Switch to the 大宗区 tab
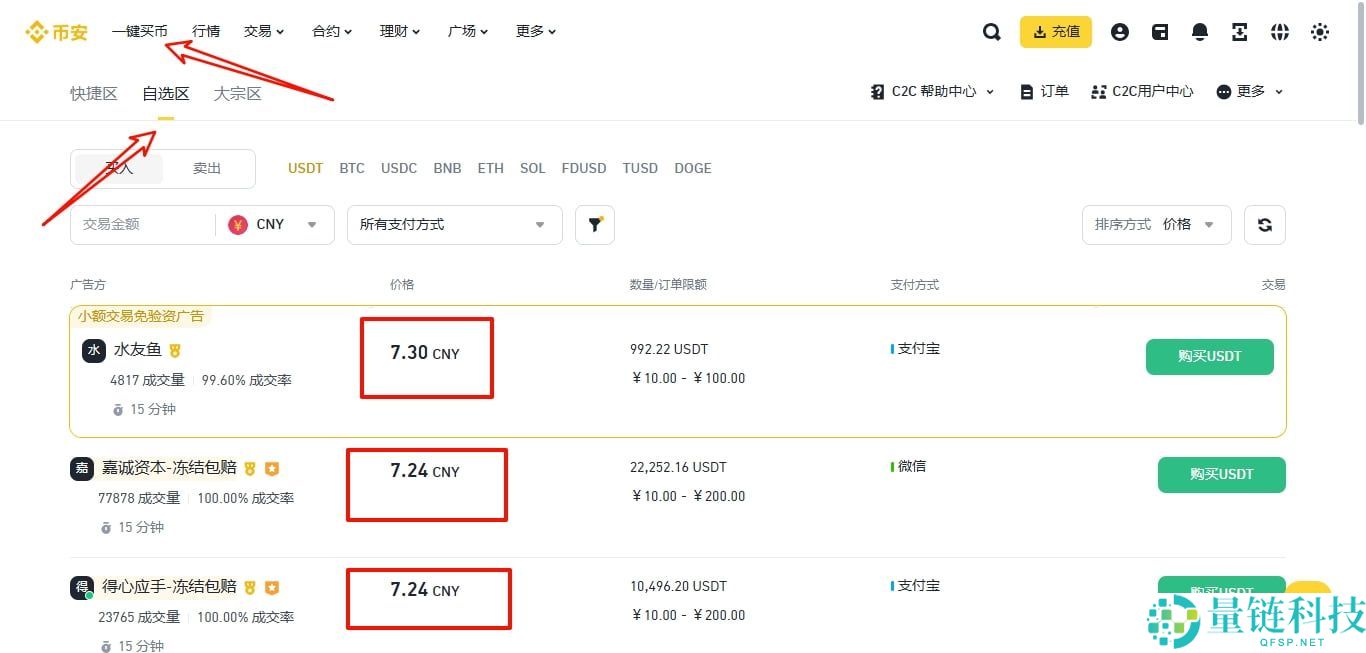 click(237, 93)
